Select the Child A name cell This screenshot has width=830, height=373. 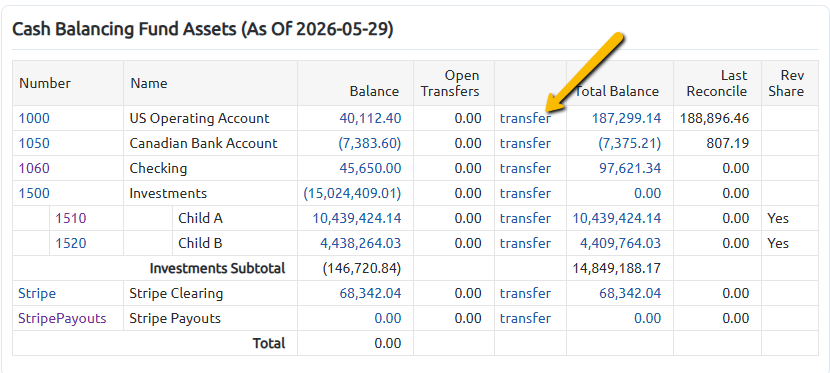pyautogui.click(x=235, y=219)
